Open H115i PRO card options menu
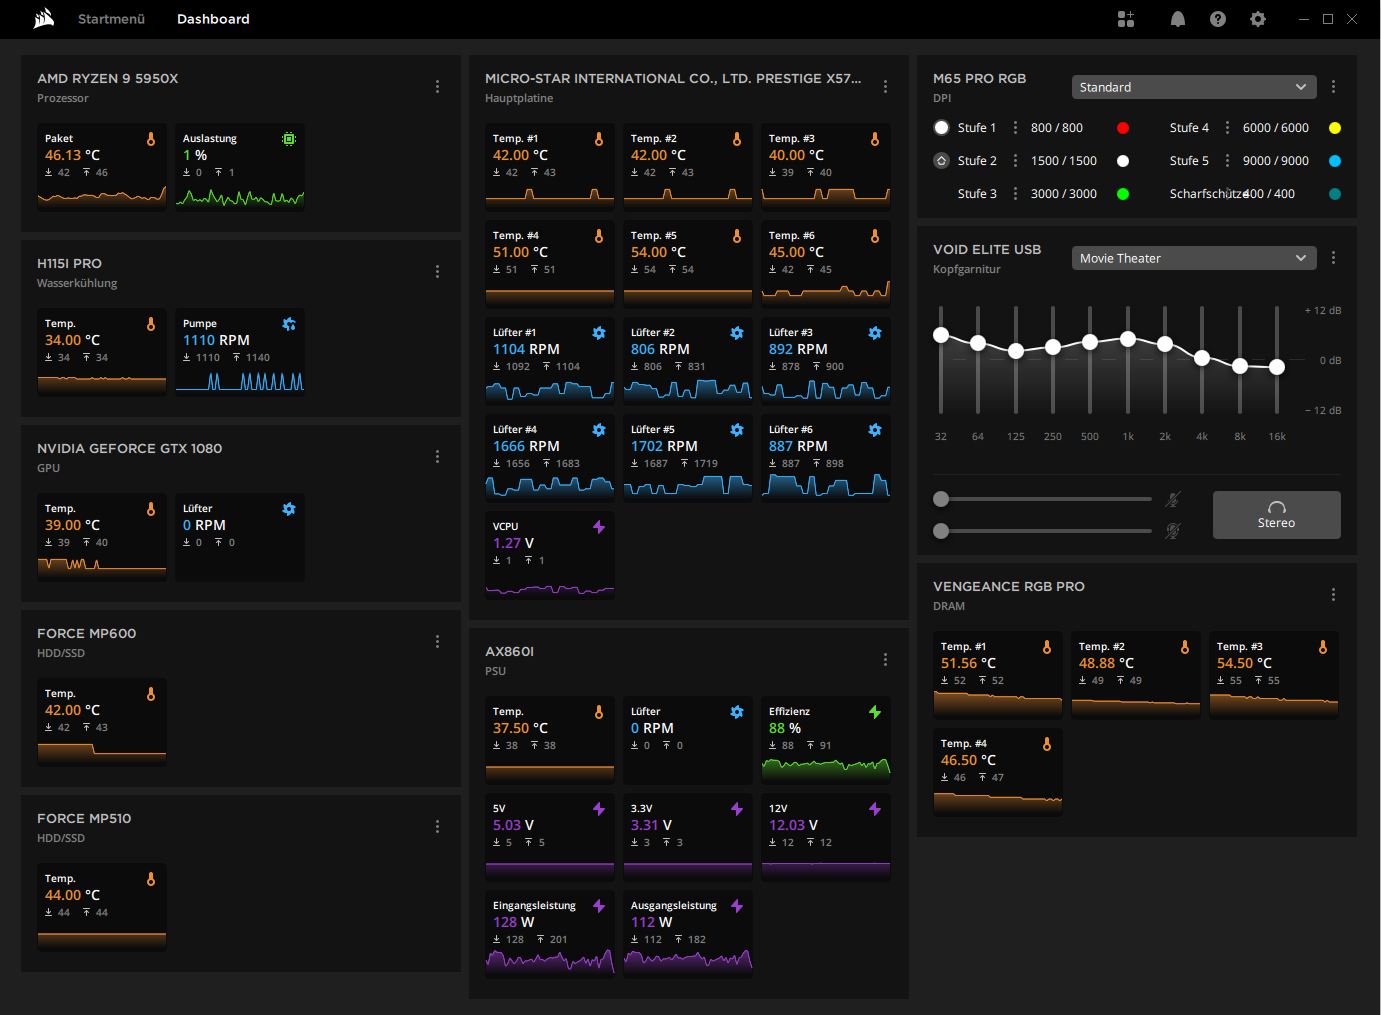1381x1015 pixels. pyautogui.click(x=437, y=272)
